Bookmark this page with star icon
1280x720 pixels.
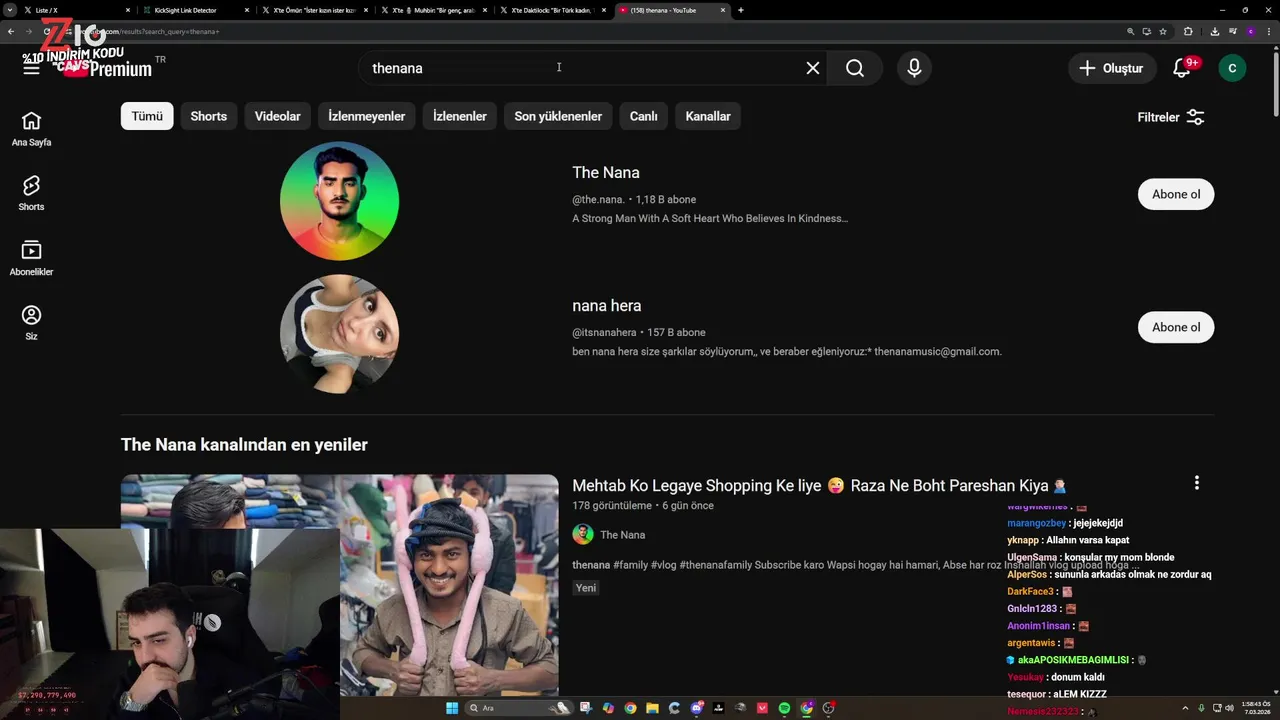pos(1163,31)
